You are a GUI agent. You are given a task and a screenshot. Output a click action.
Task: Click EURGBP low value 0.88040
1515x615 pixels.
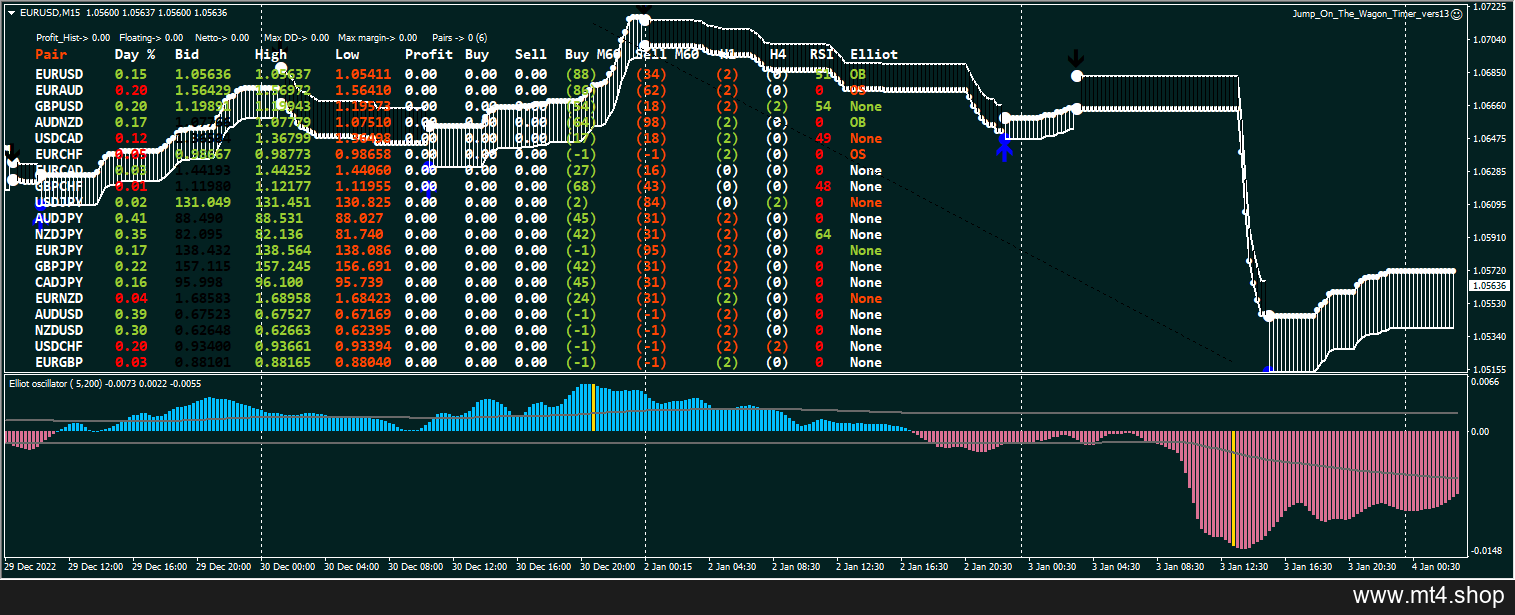363,362
